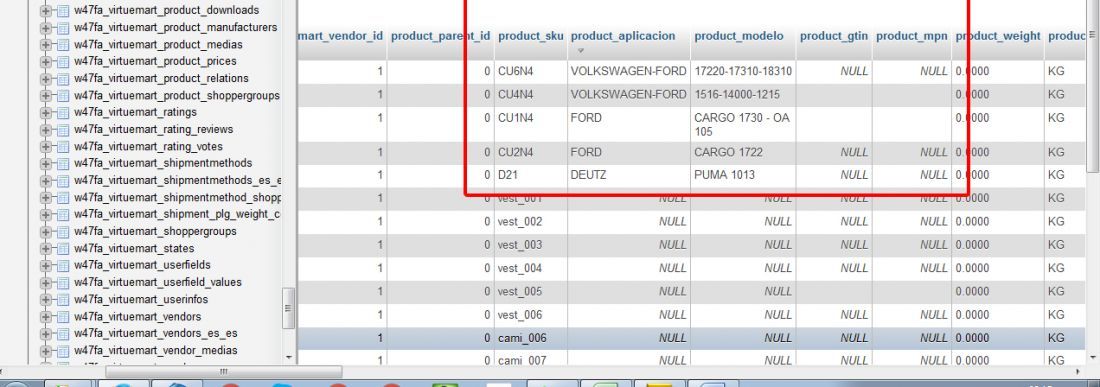
Task: Expand the w47fa_virtuemart_vendors tree node
Action: pos(46,317)
